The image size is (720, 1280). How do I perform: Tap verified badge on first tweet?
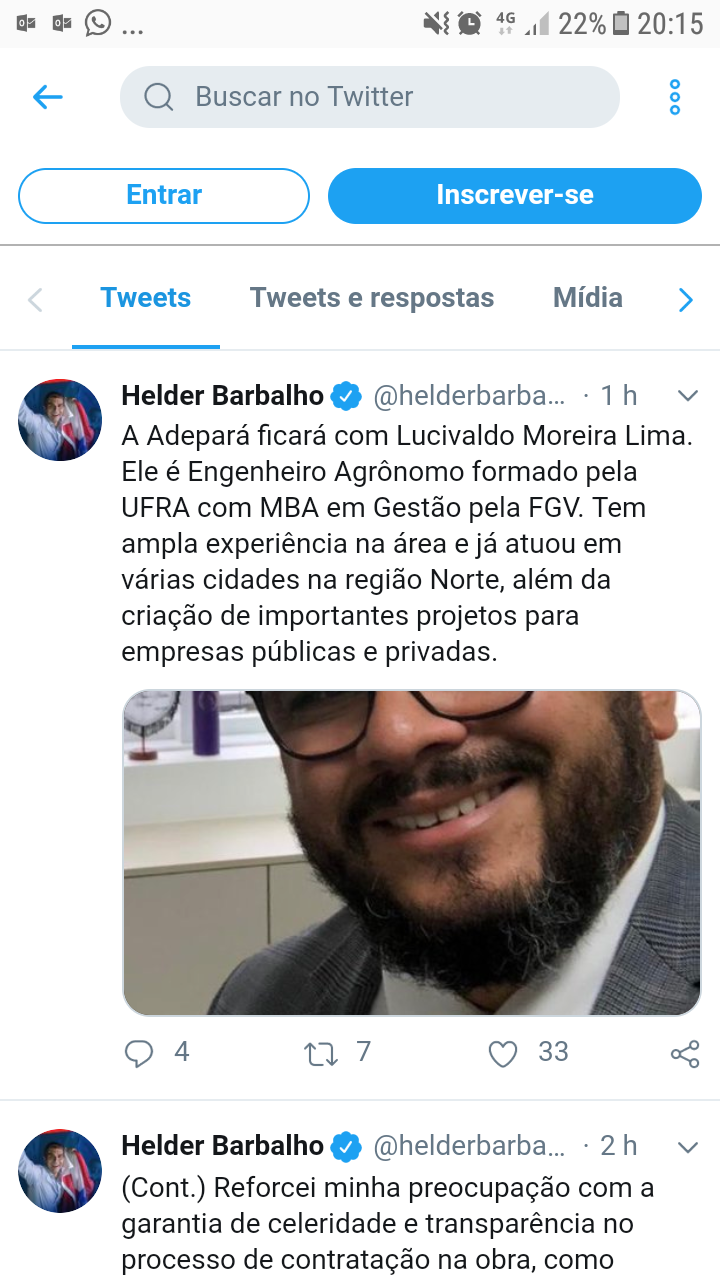[346, 396]
